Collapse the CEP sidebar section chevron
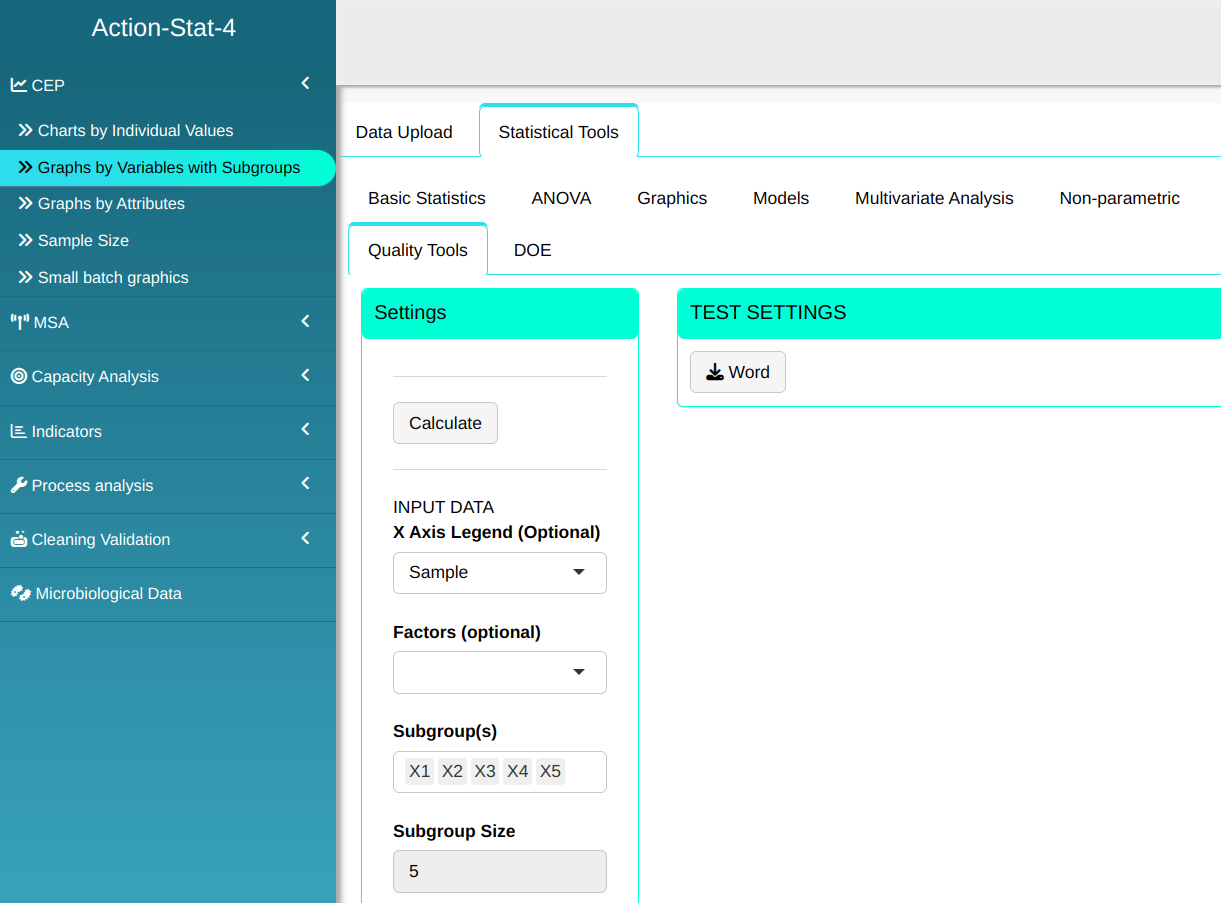The image size is (1221, 903). coord(306,84)
